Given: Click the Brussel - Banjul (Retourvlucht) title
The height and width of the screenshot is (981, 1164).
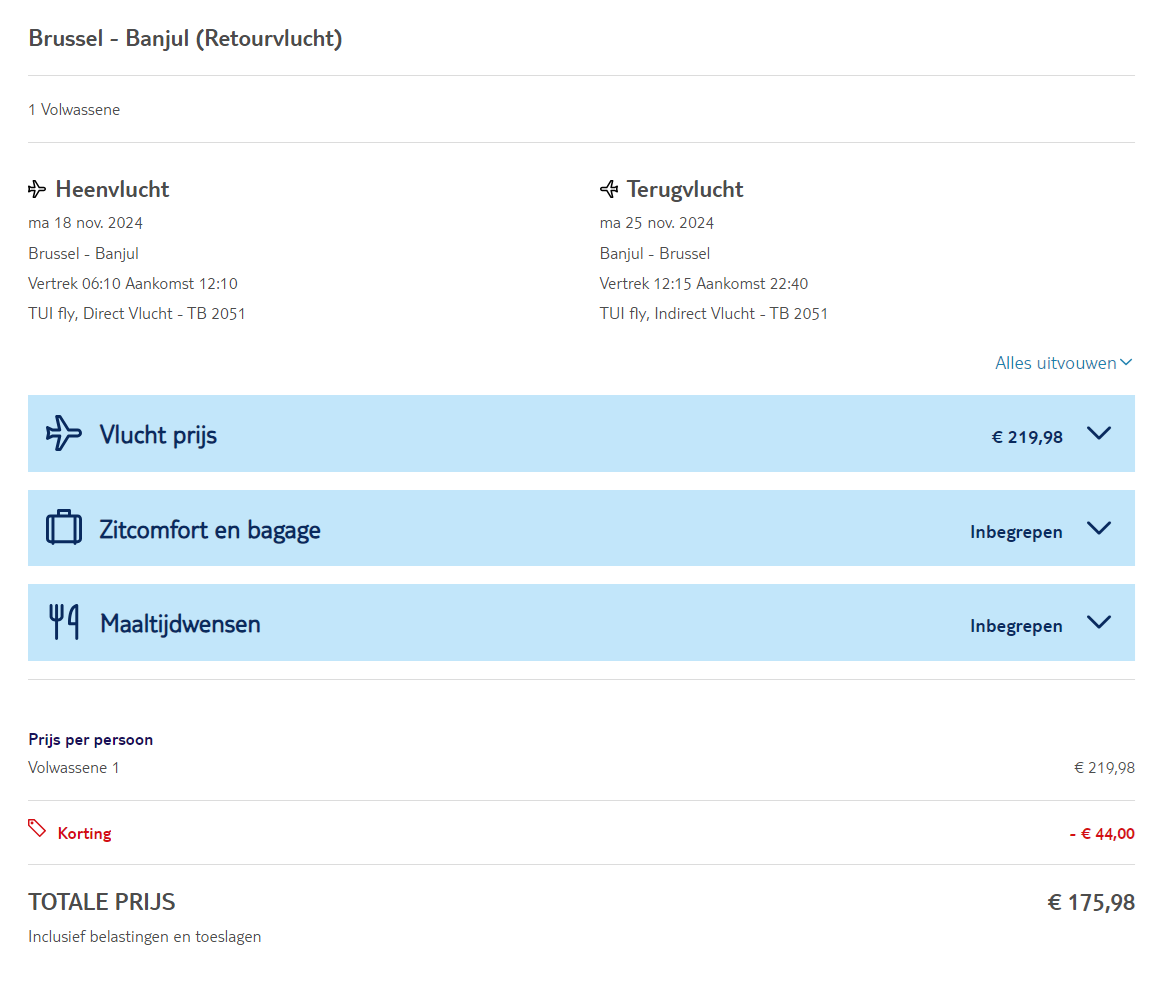Looking at the screenshot, I should (186, 39).
